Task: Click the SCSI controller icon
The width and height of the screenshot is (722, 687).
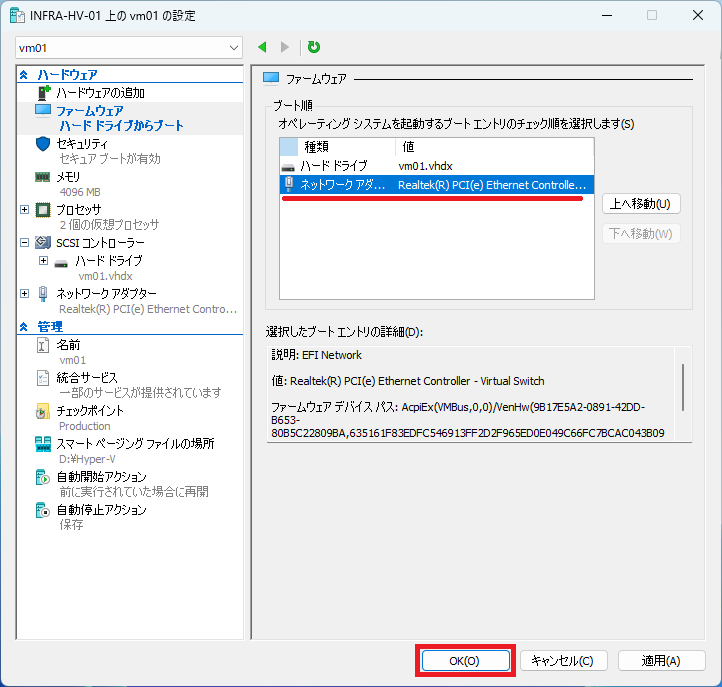Action: 43,242
